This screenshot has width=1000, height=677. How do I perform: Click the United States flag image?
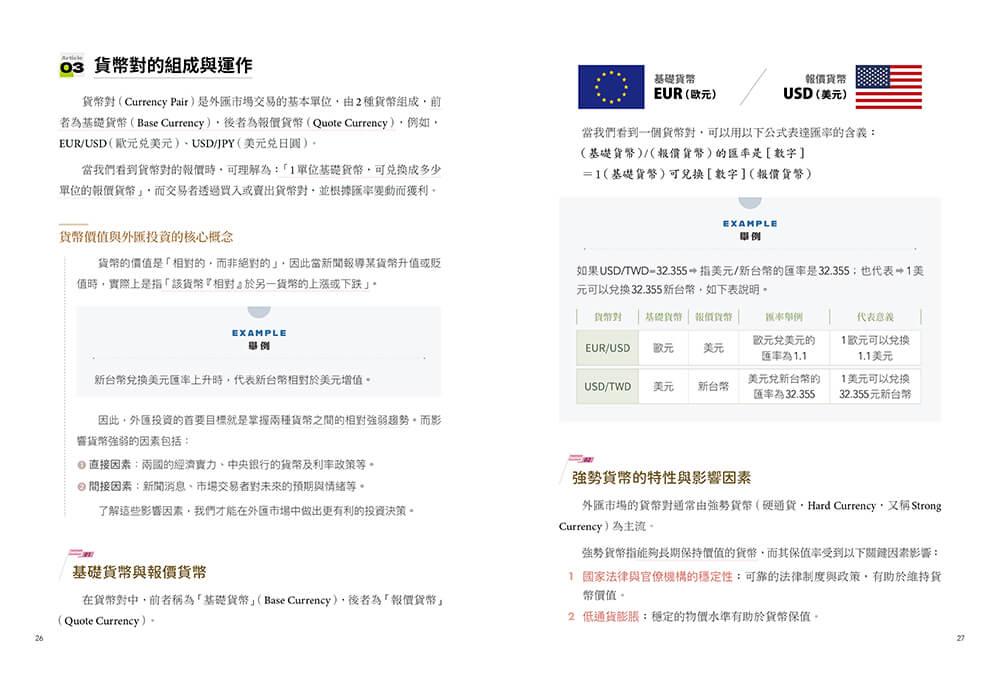pos(888,87)
